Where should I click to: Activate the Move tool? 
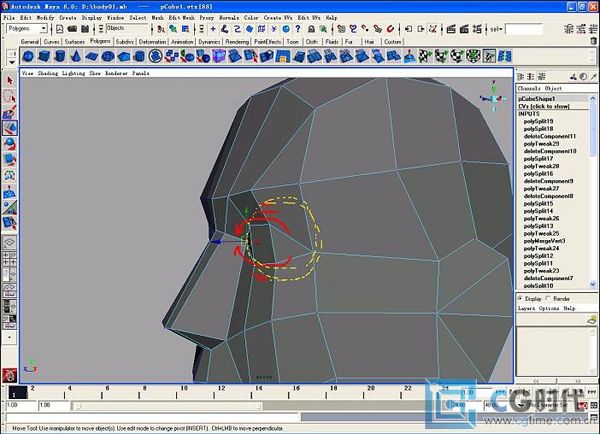click(10, 127)
